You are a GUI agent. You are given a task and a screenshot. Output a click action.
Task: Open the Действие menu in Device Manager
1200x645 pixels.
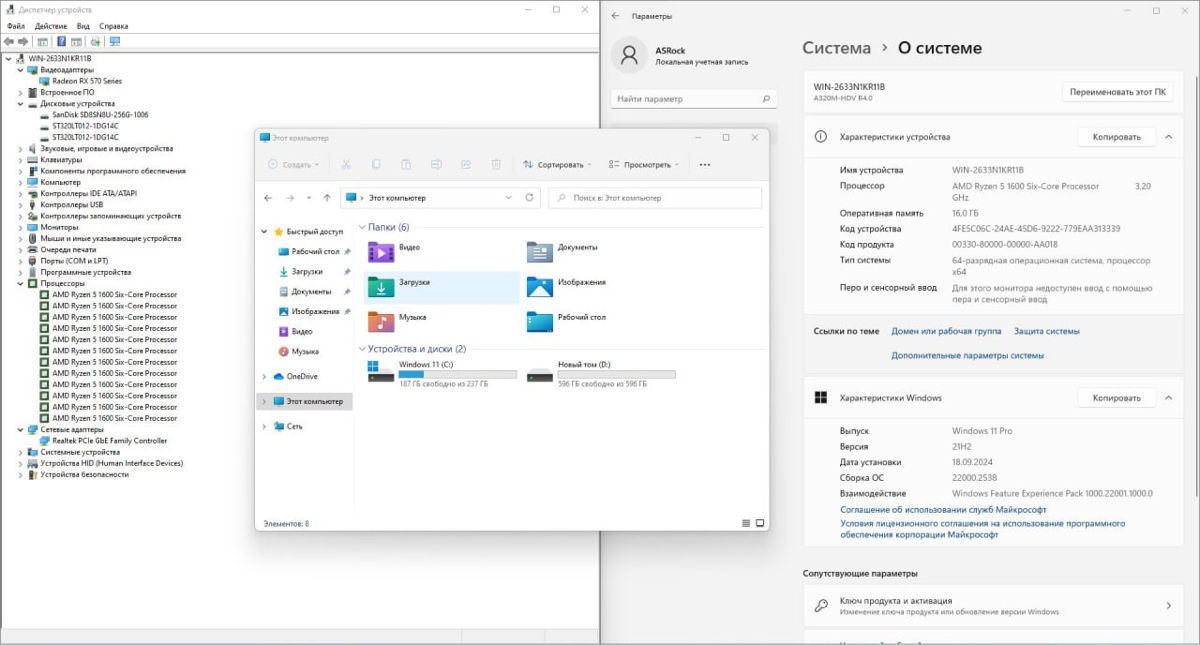point(50,26)
